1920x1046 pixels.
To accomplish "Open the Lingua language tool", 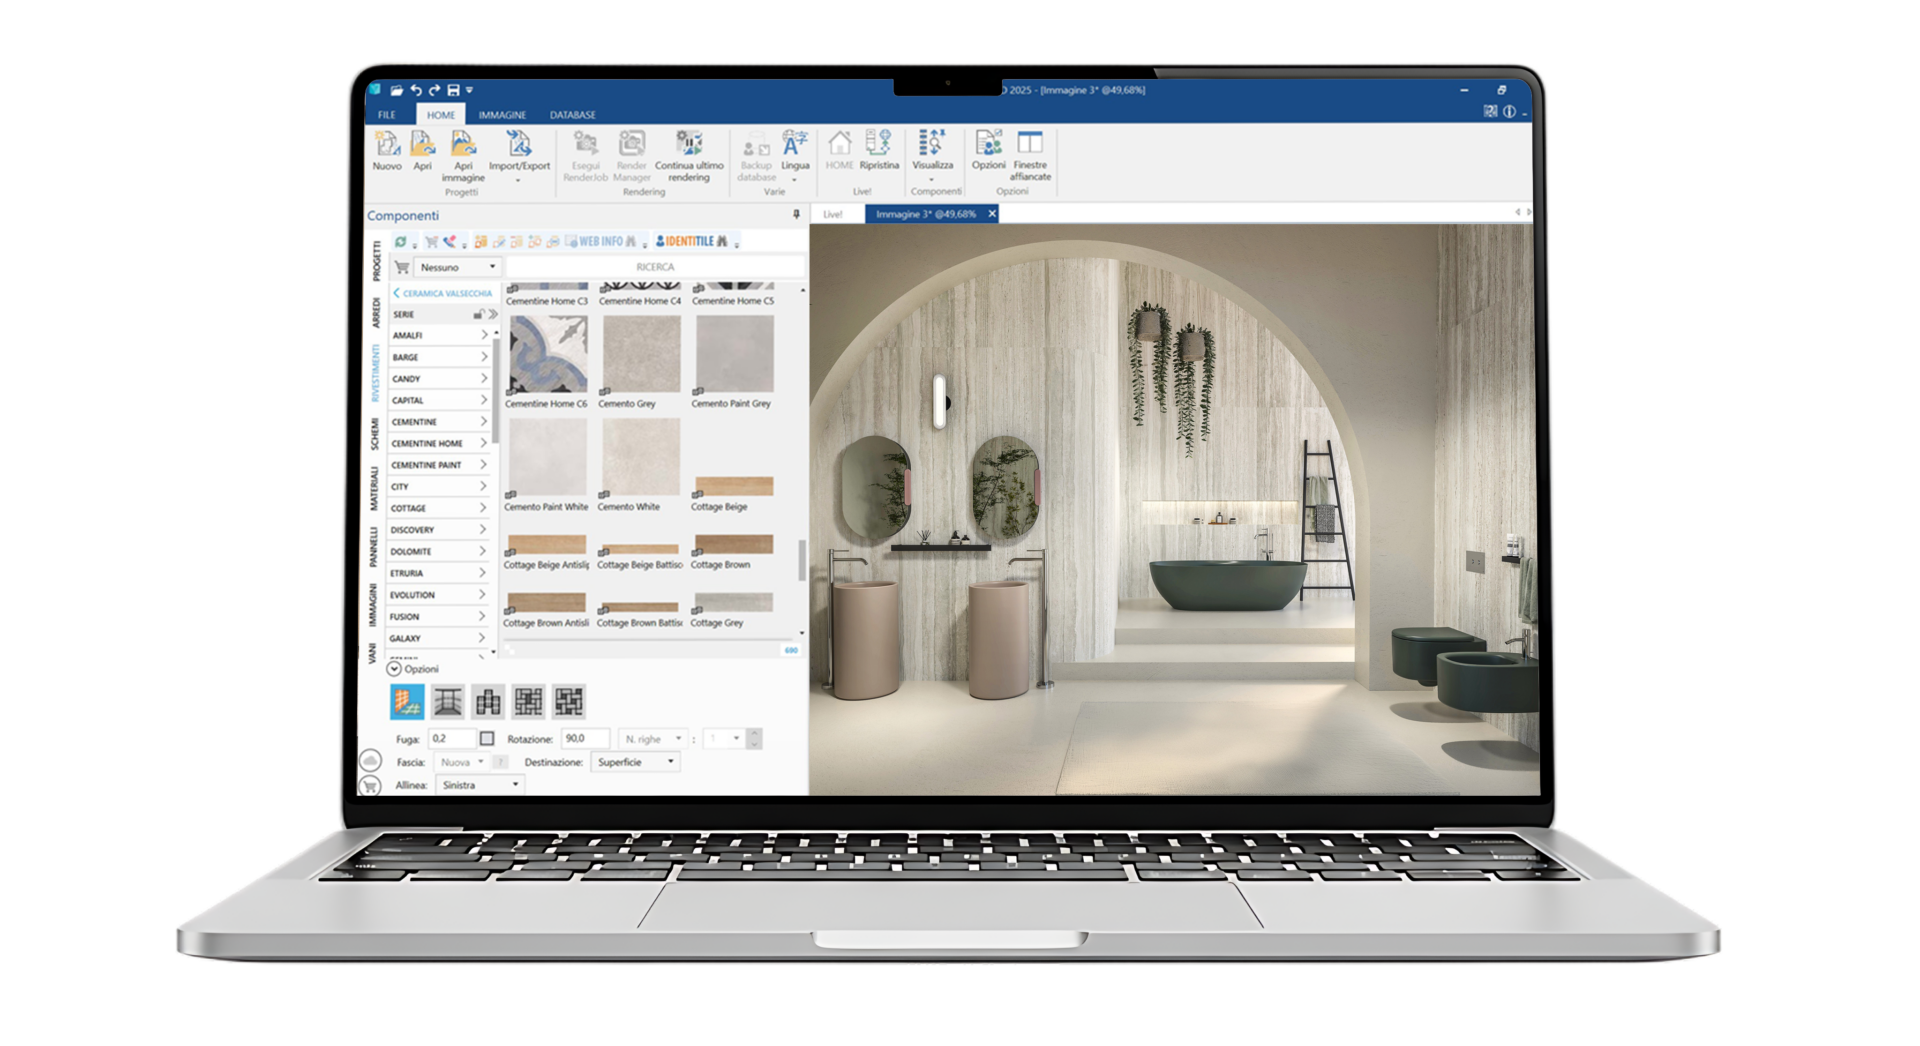I will [795, 151].
